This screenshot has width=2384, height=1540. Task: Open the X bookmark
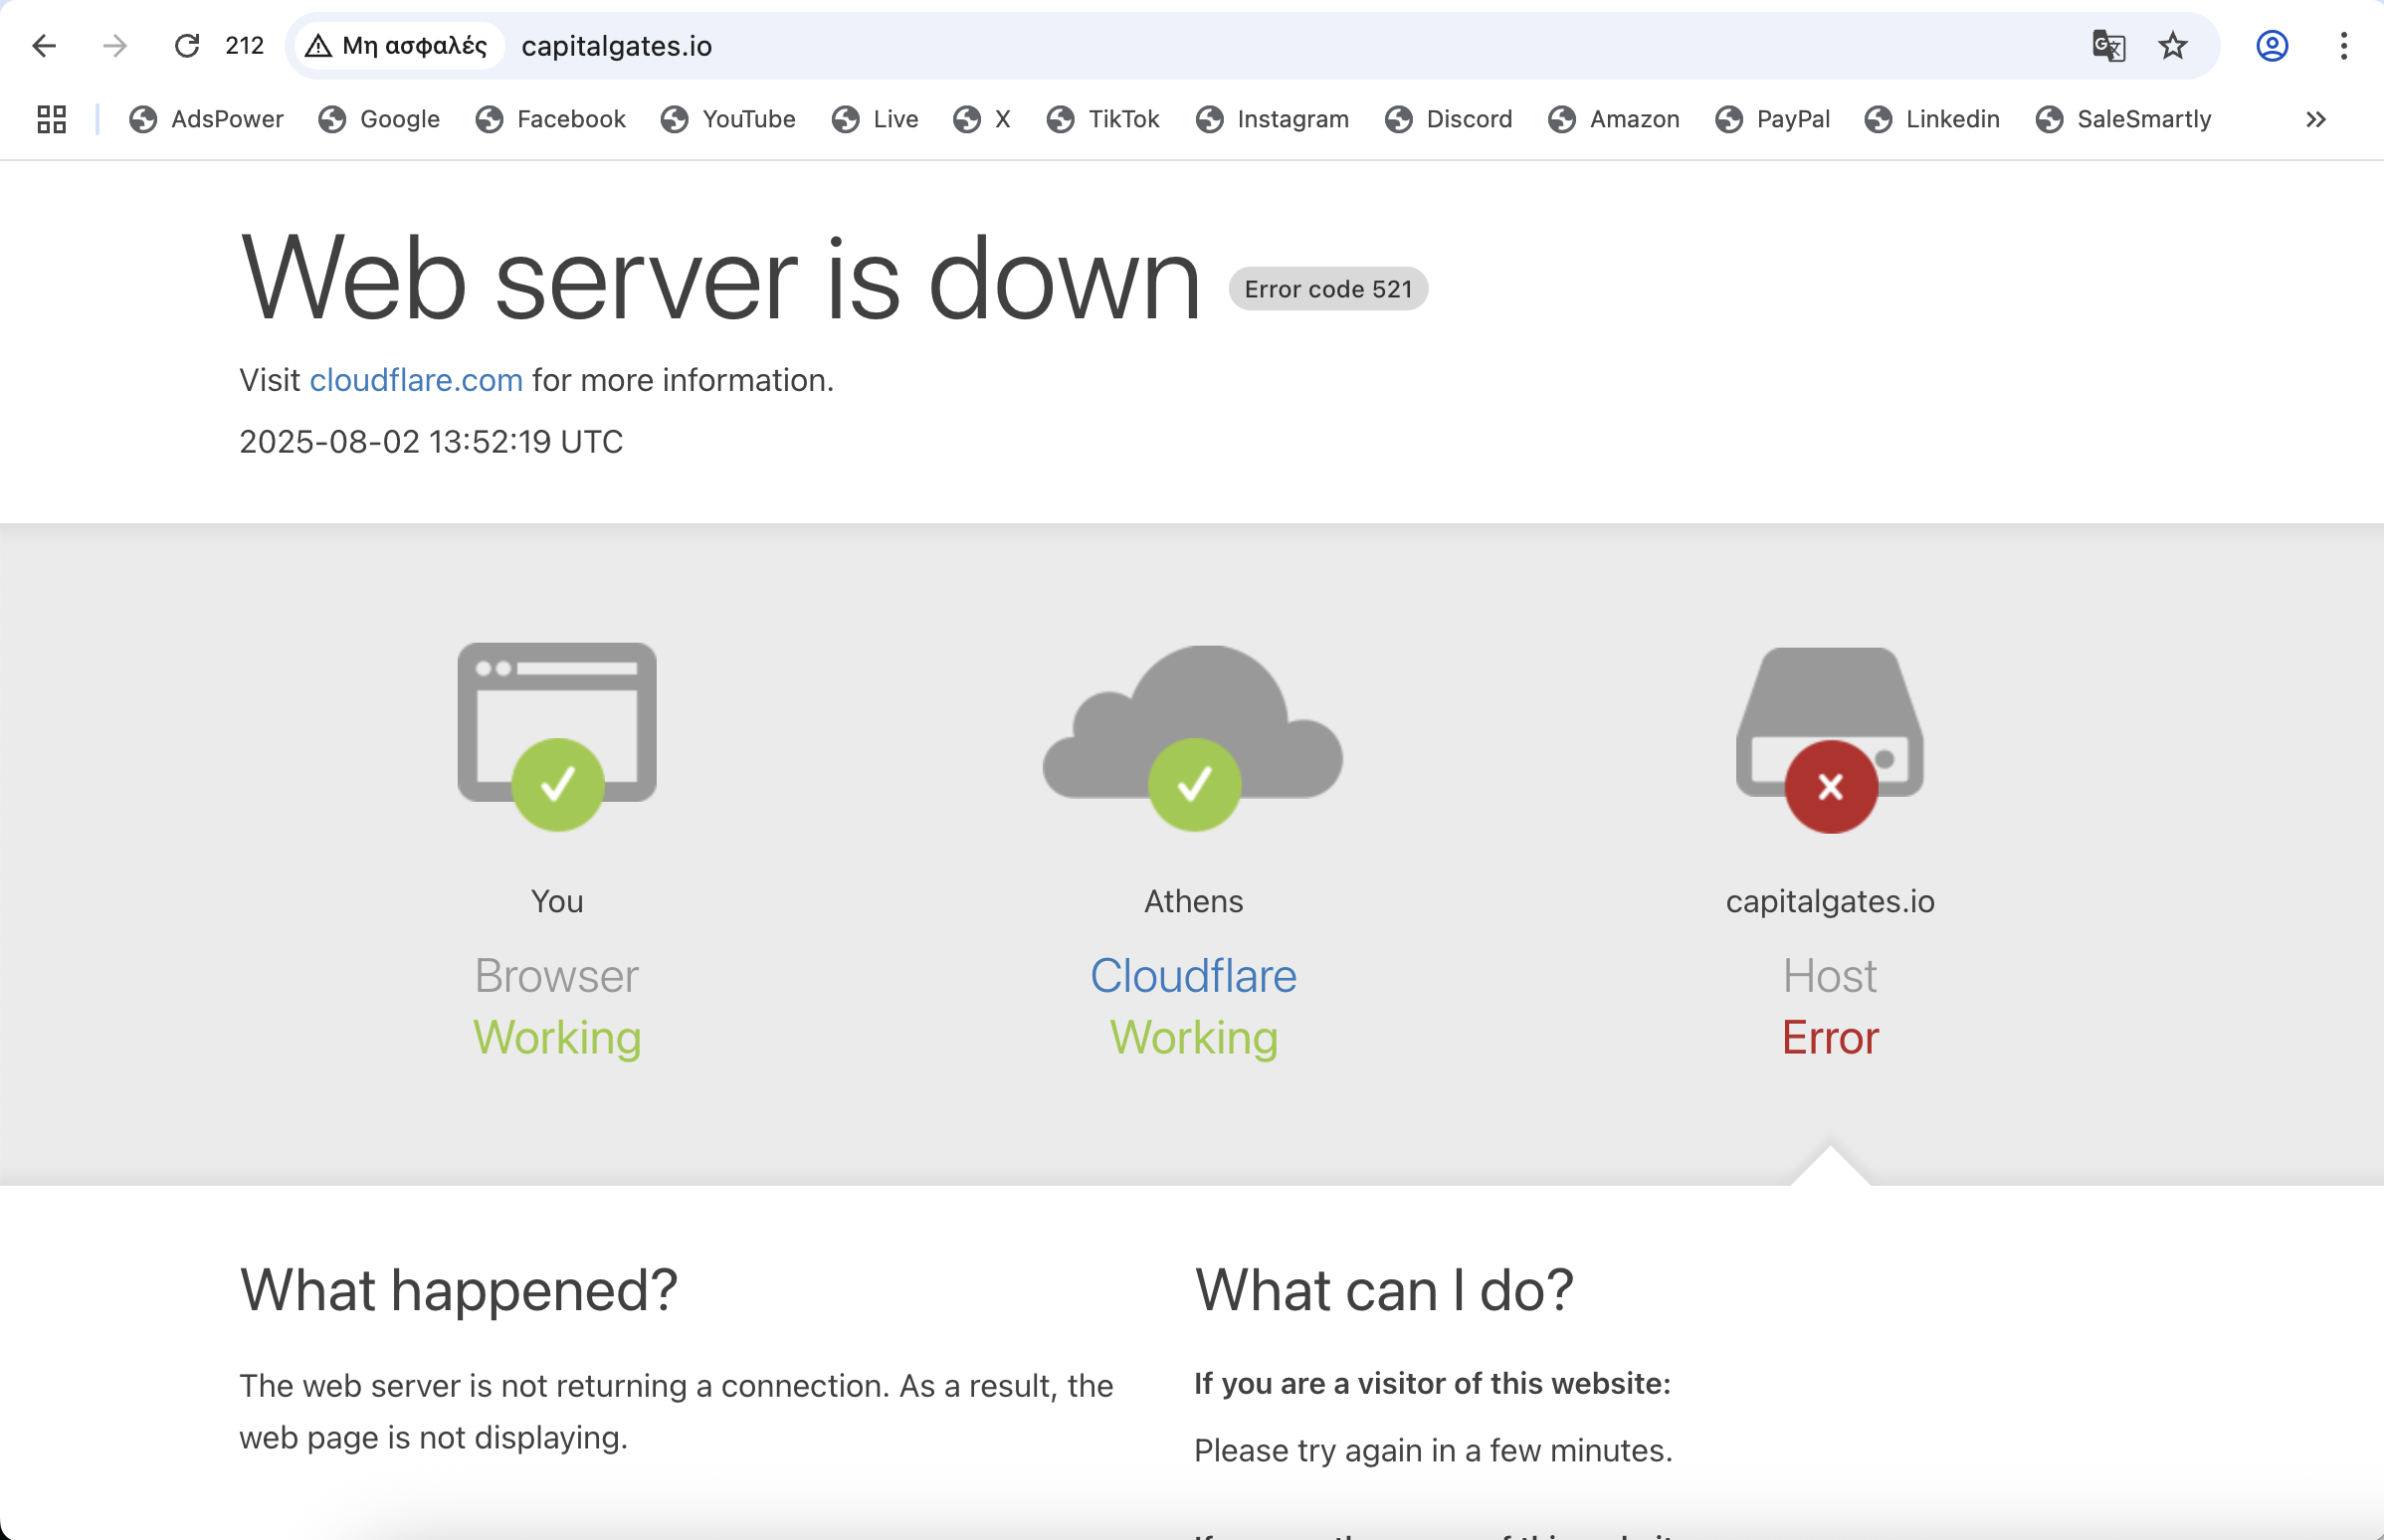pyautogui.click(x=982, y=119)
